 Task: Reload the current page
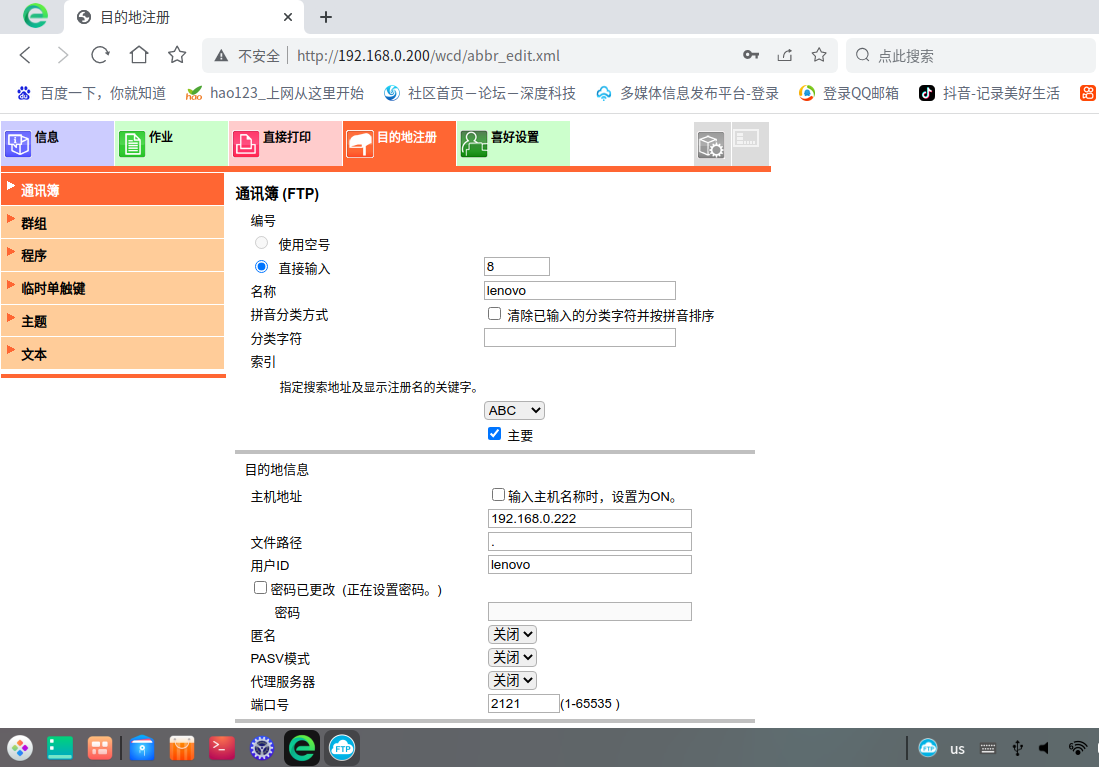100,55
